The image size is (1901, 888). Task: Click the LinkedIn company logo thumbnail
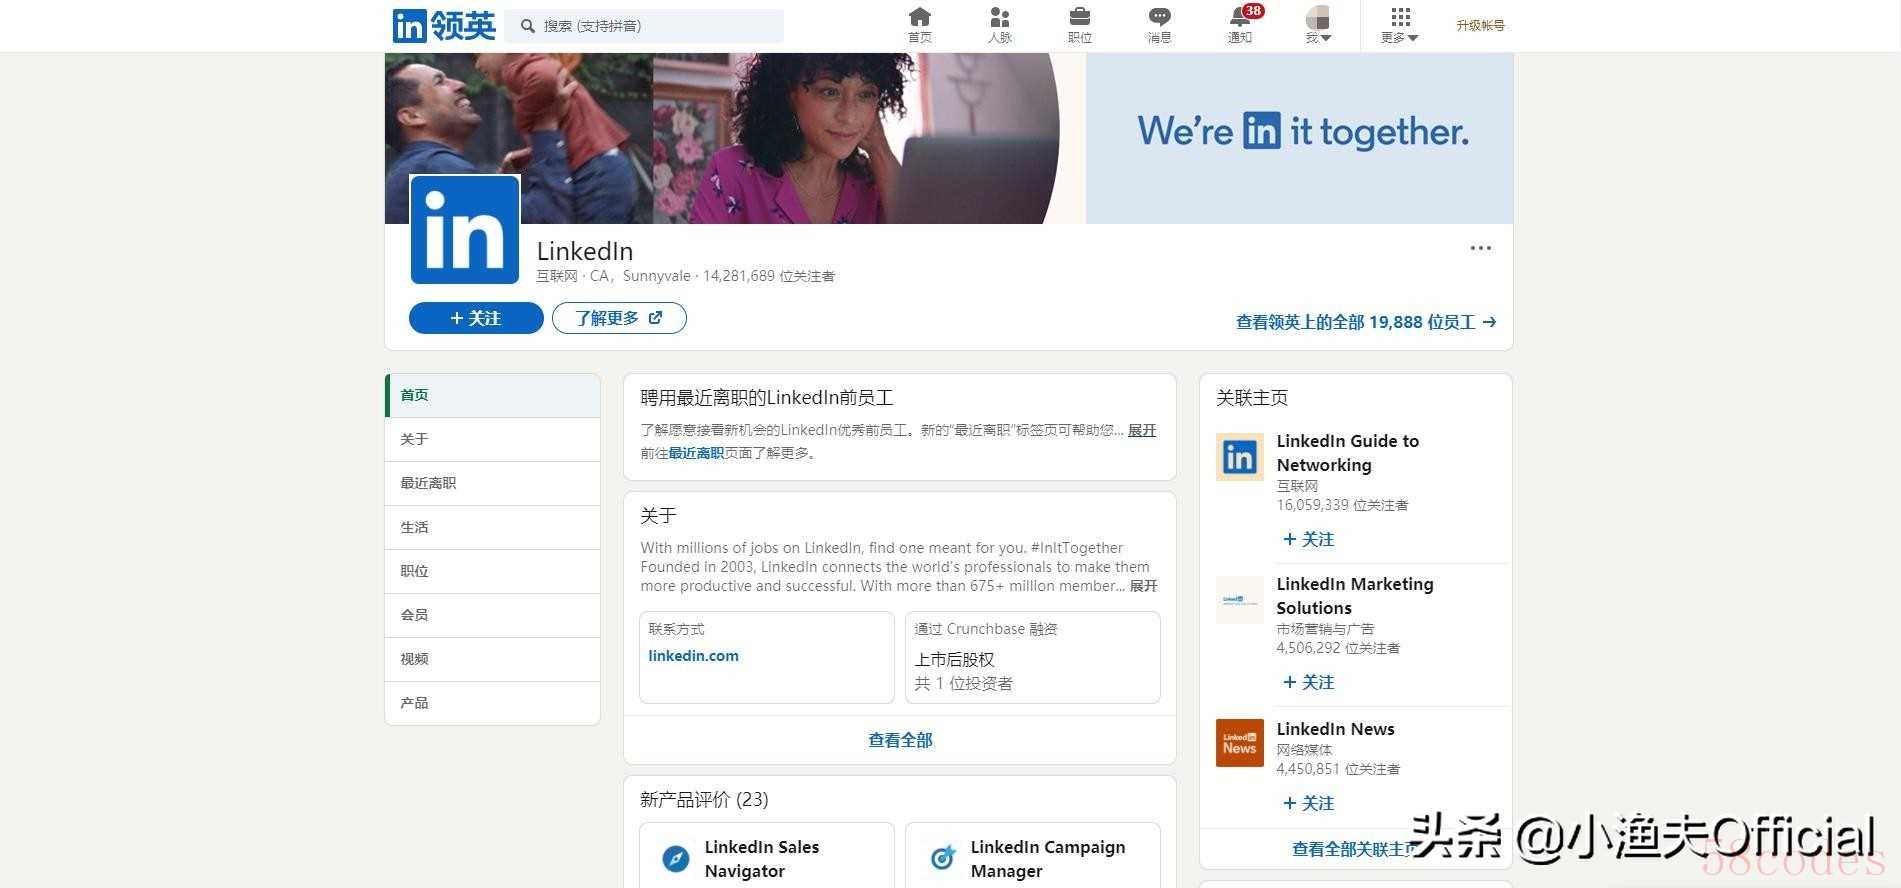(465, 230)
